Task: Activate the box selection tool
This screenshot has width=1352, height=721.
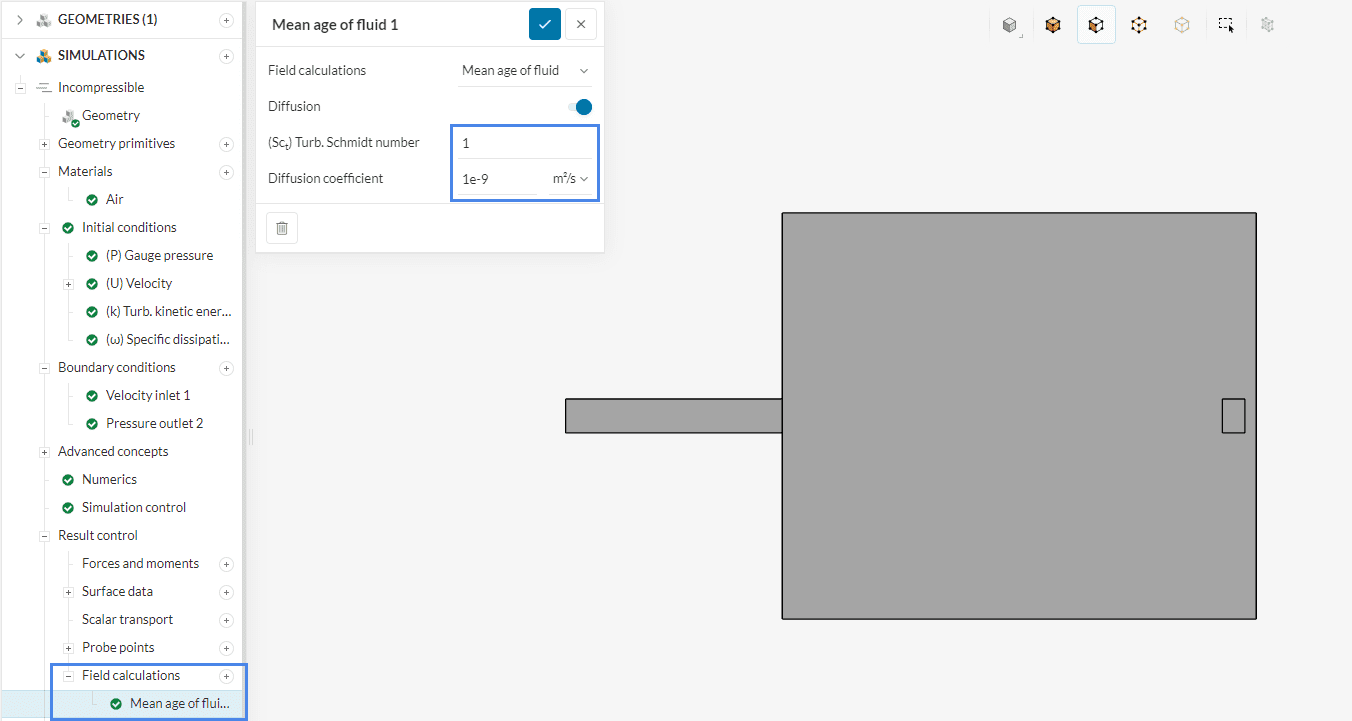Action: point(1225,25)
